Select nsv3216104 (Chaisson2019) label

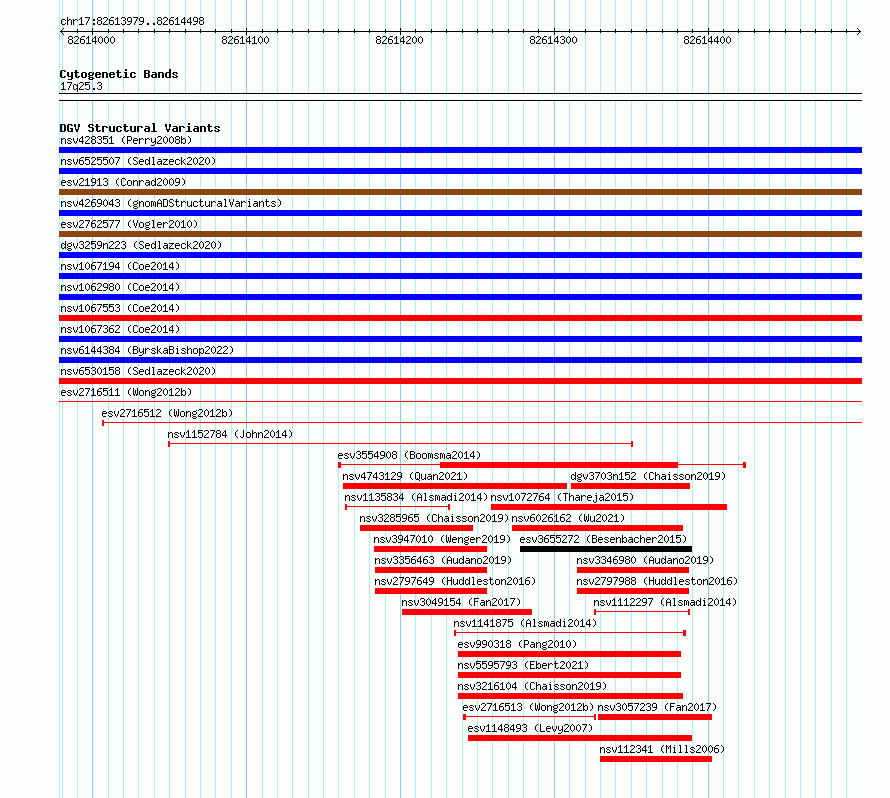532,686
